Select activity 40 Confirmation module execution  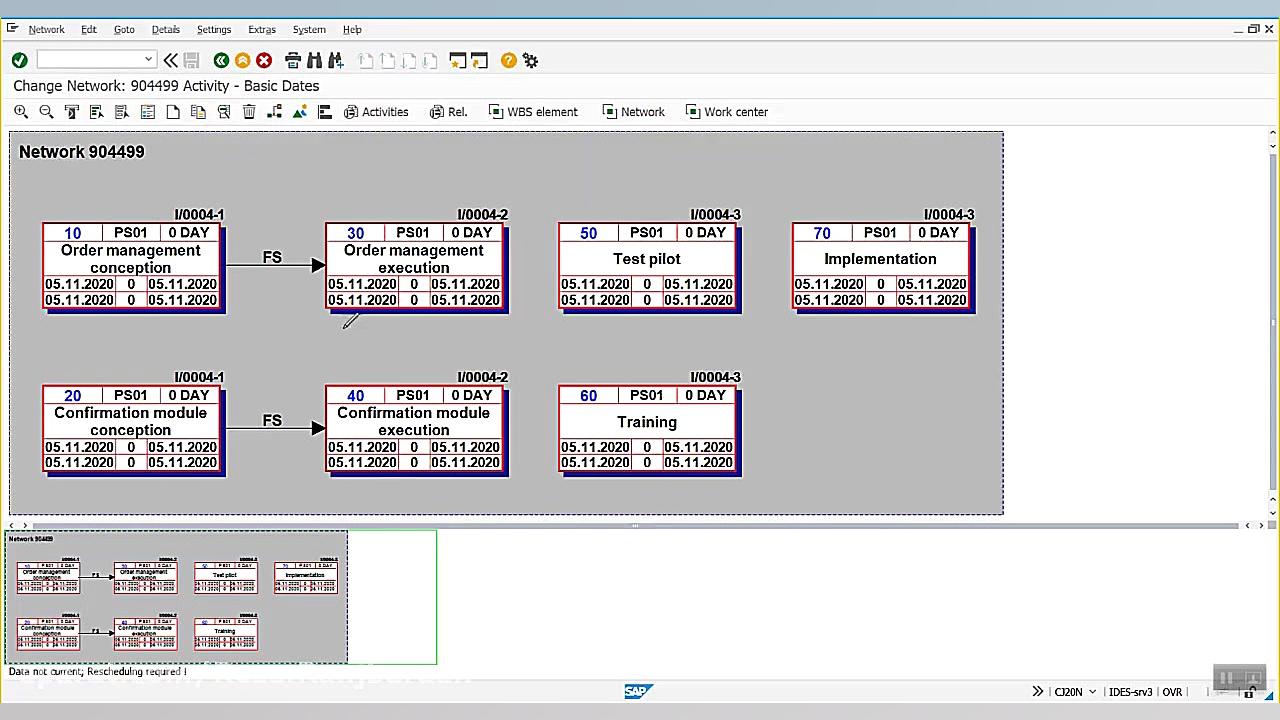coord(414,429)
